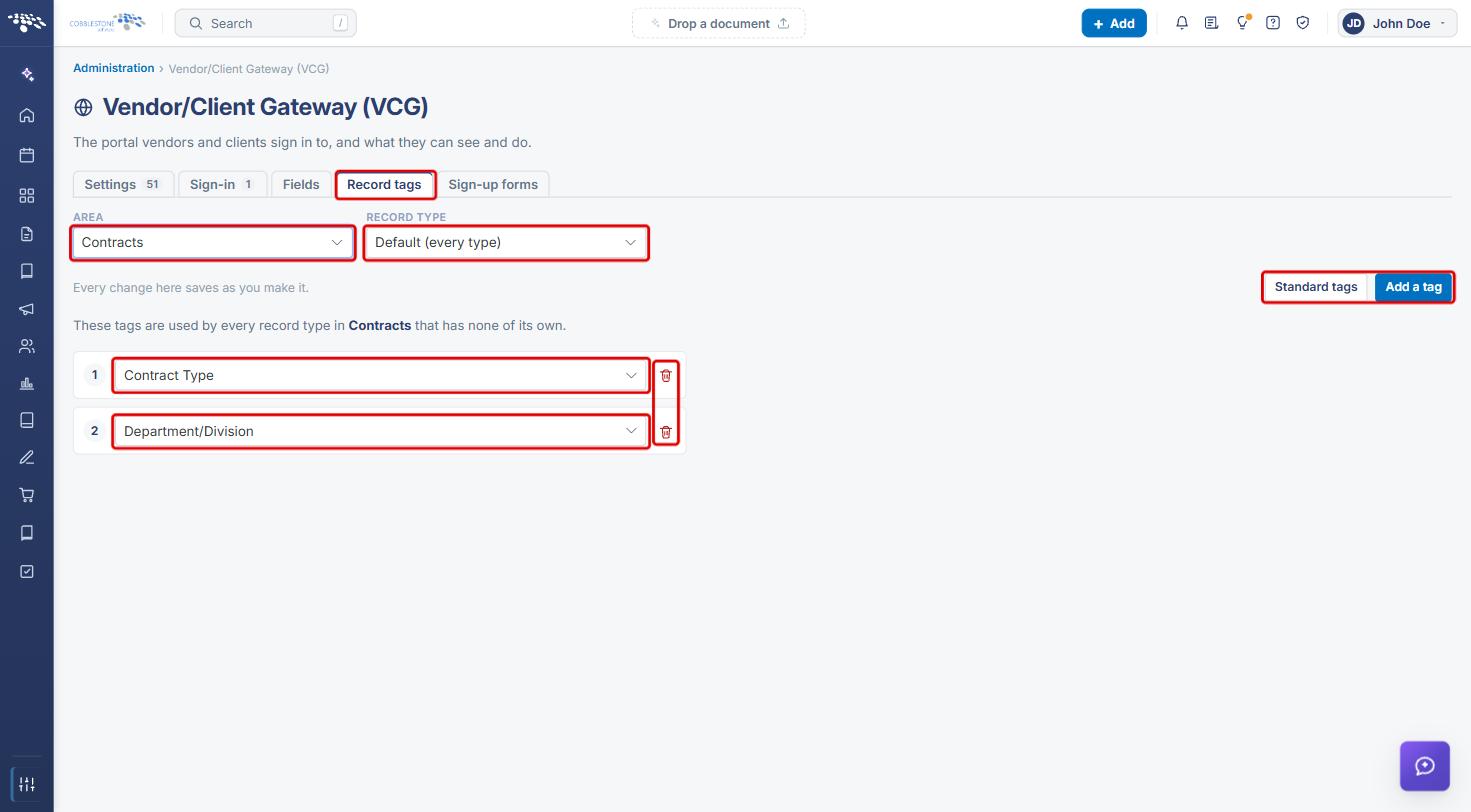1471x812 pixels.
Task: Select the Record tags tab
Action: (x=384, y=184)
